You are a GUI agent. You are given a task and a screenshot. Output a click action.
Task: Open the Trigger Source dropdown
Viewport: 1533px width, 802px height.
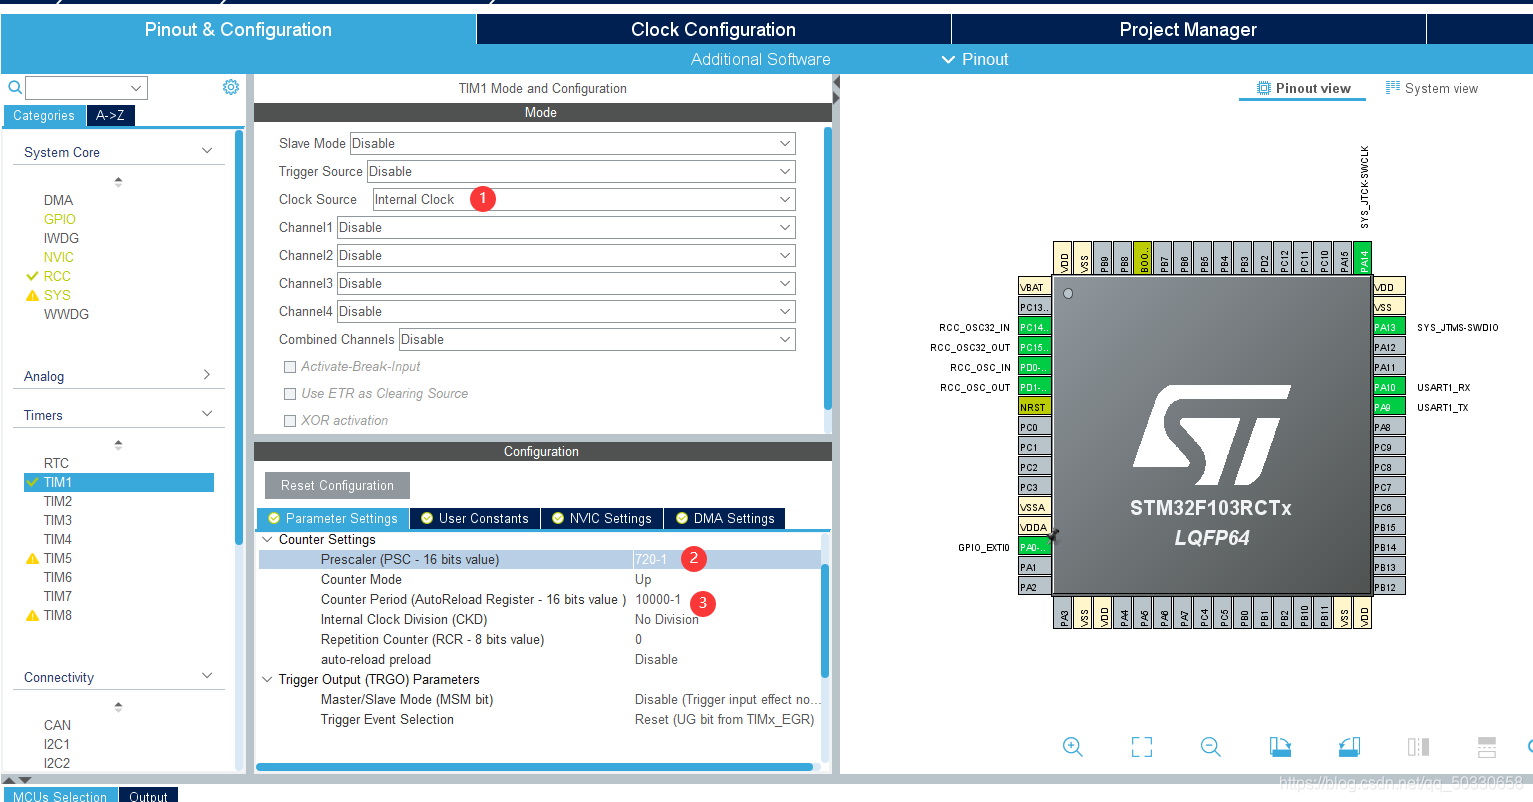581,171
